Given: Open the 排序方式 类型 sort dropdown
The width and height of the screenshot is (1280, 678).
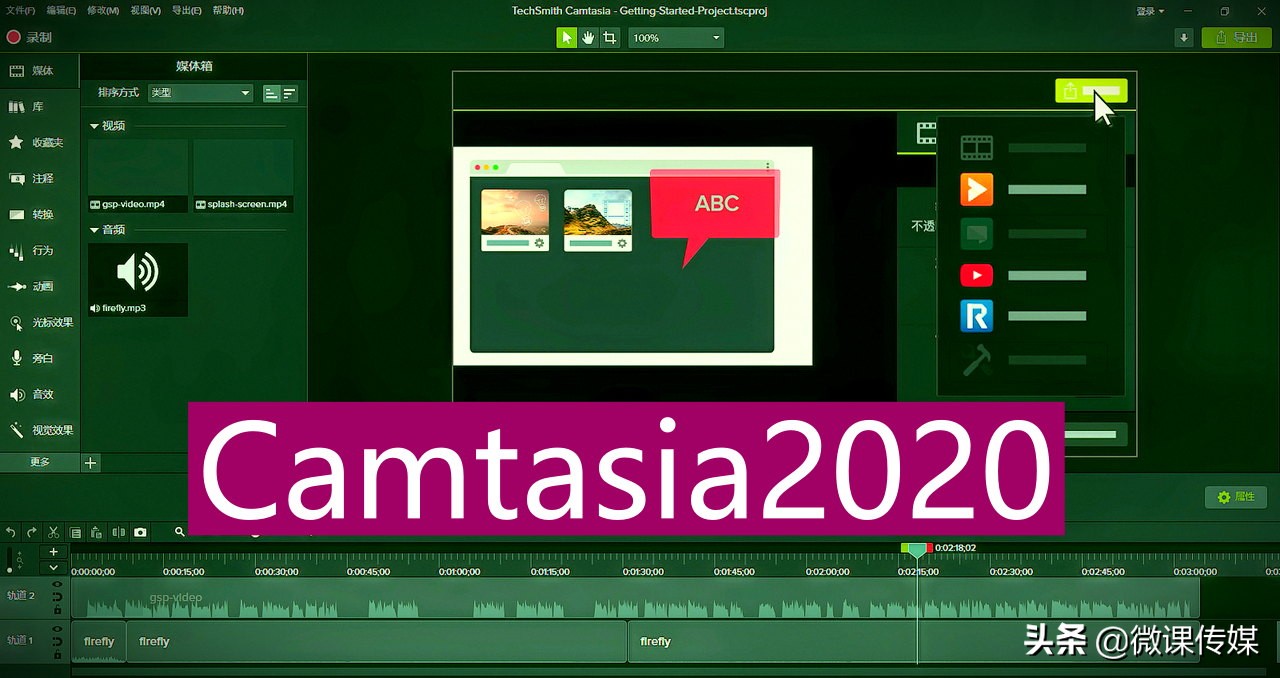Looking at the screenshot, I should pyautogui.click(x=200, y=93).
